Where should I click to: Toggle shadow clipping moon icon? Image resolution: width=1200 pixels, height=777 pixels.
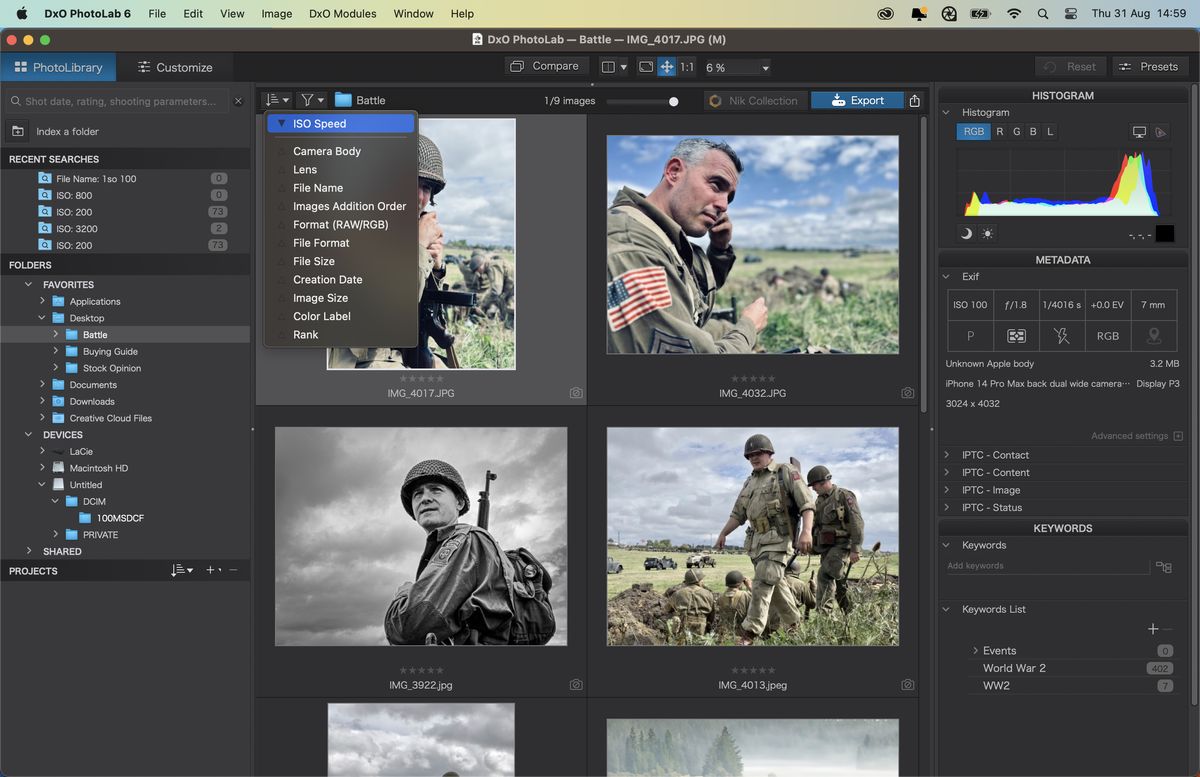(966, 233)
